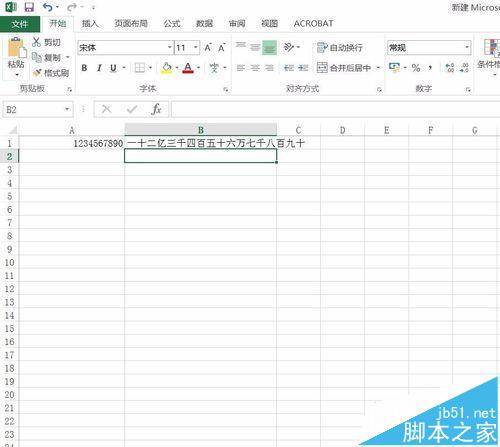500x447 pixels.
Task: Open 剪贴板 clipboard pane launcher
Action: [x=69, y=89]
